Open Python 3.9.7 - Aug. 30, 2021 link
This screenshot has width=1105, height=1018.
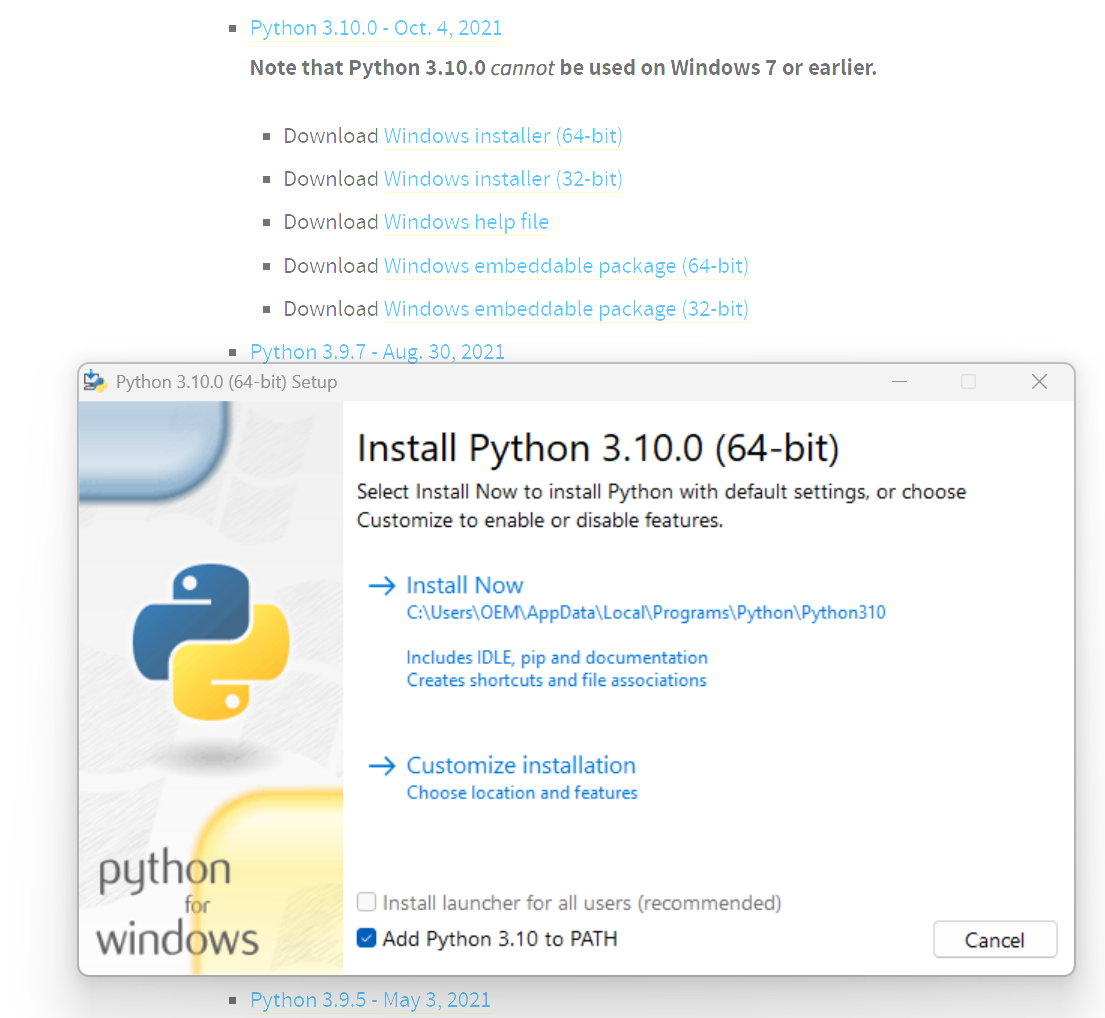[x=378, y=352]
